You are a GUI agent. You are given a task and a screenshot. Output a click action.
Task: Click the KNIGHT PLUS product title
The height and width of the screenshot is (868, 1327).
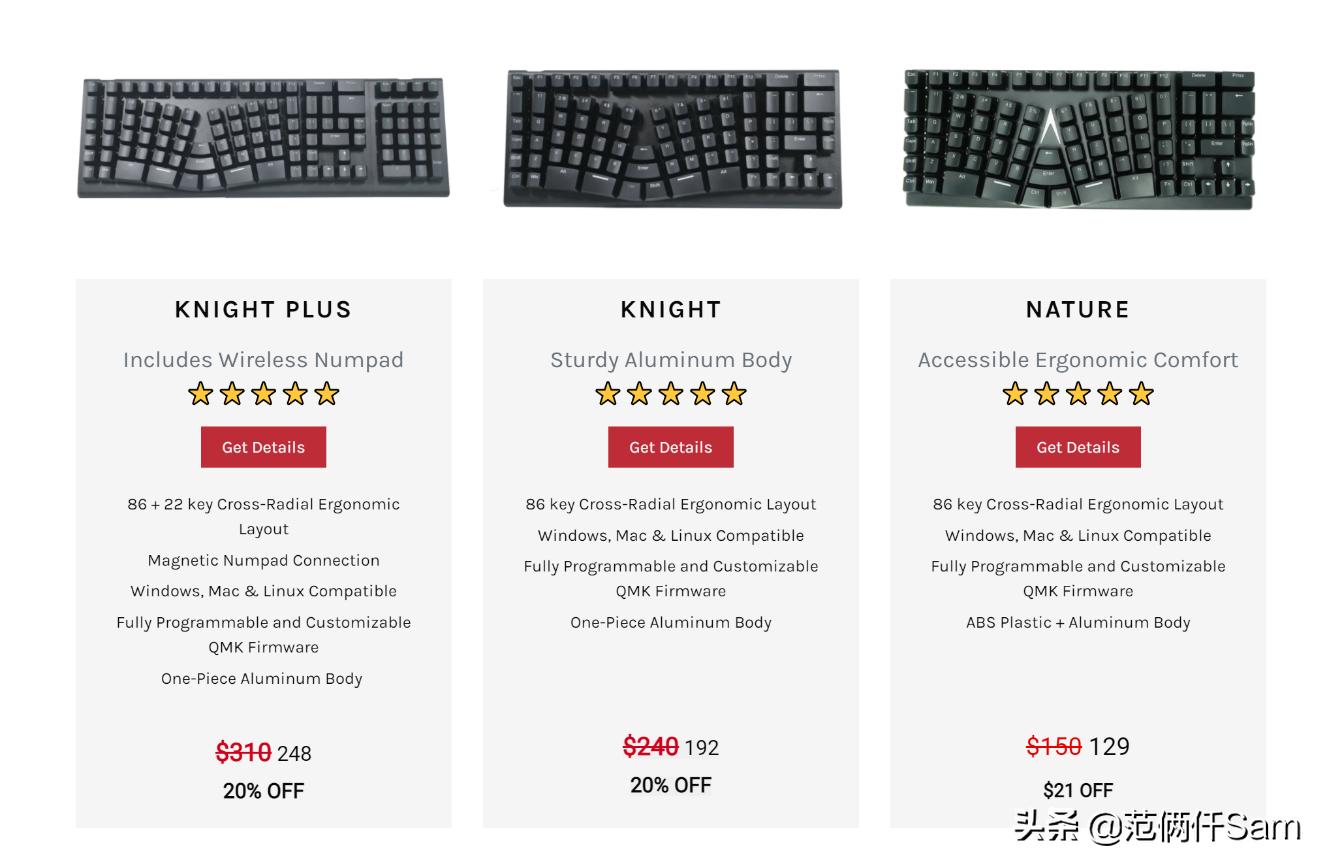(263, 310)
